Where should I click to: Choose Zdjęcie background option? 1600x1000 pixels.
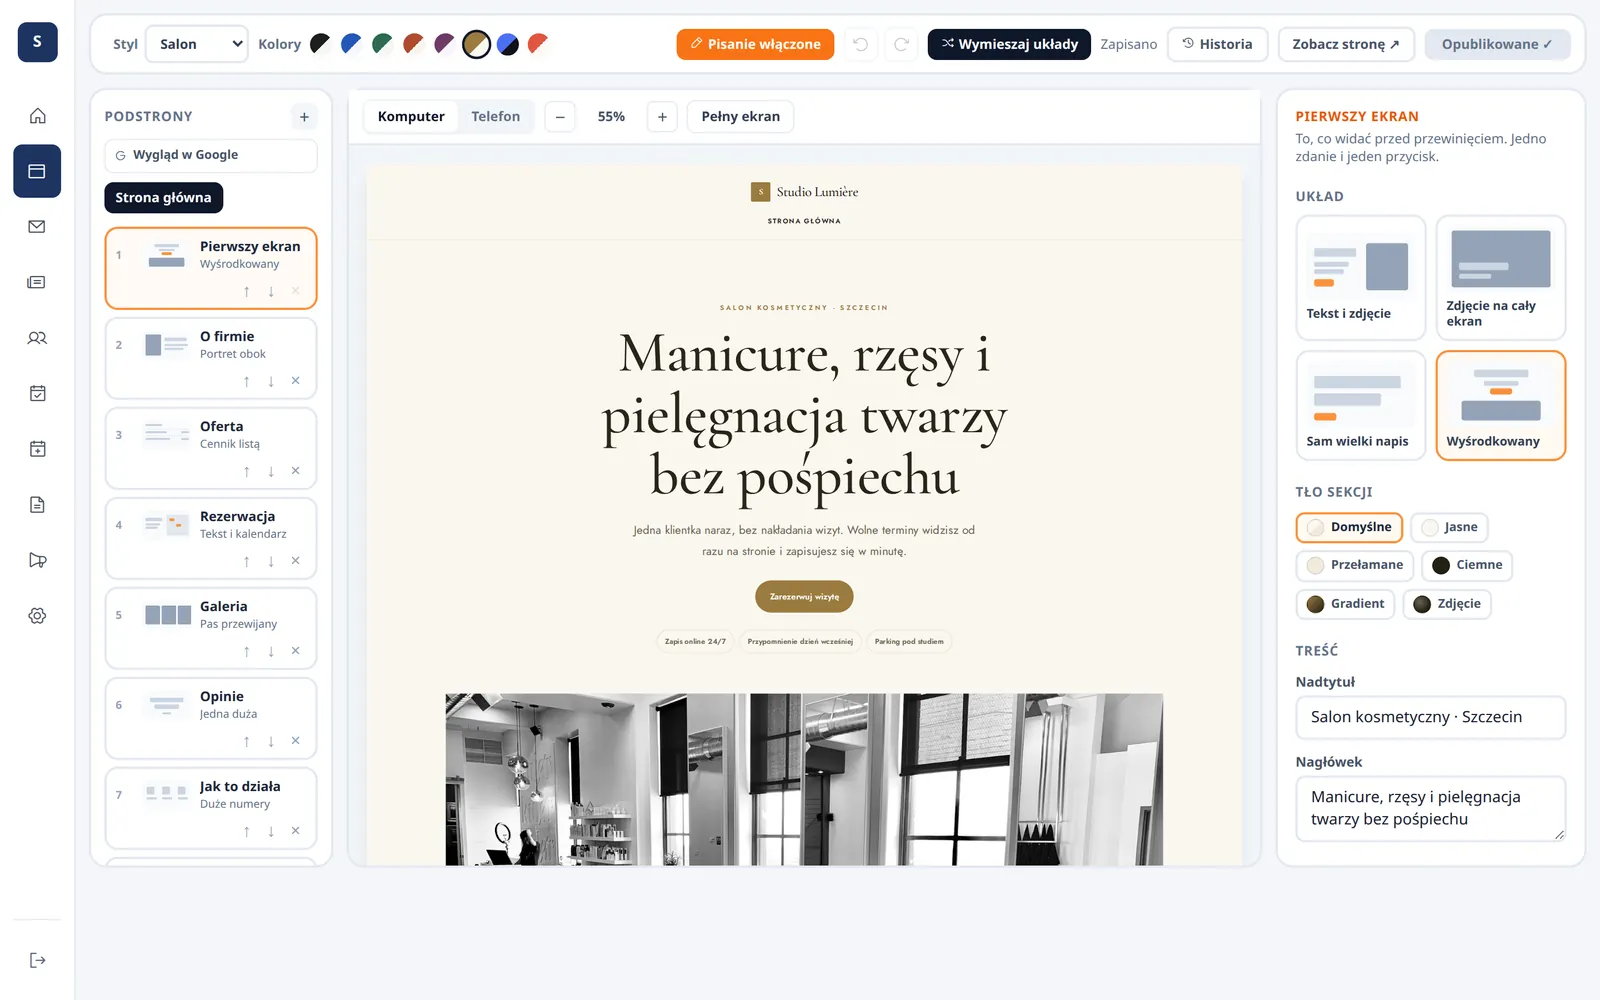click(1447, 604)
